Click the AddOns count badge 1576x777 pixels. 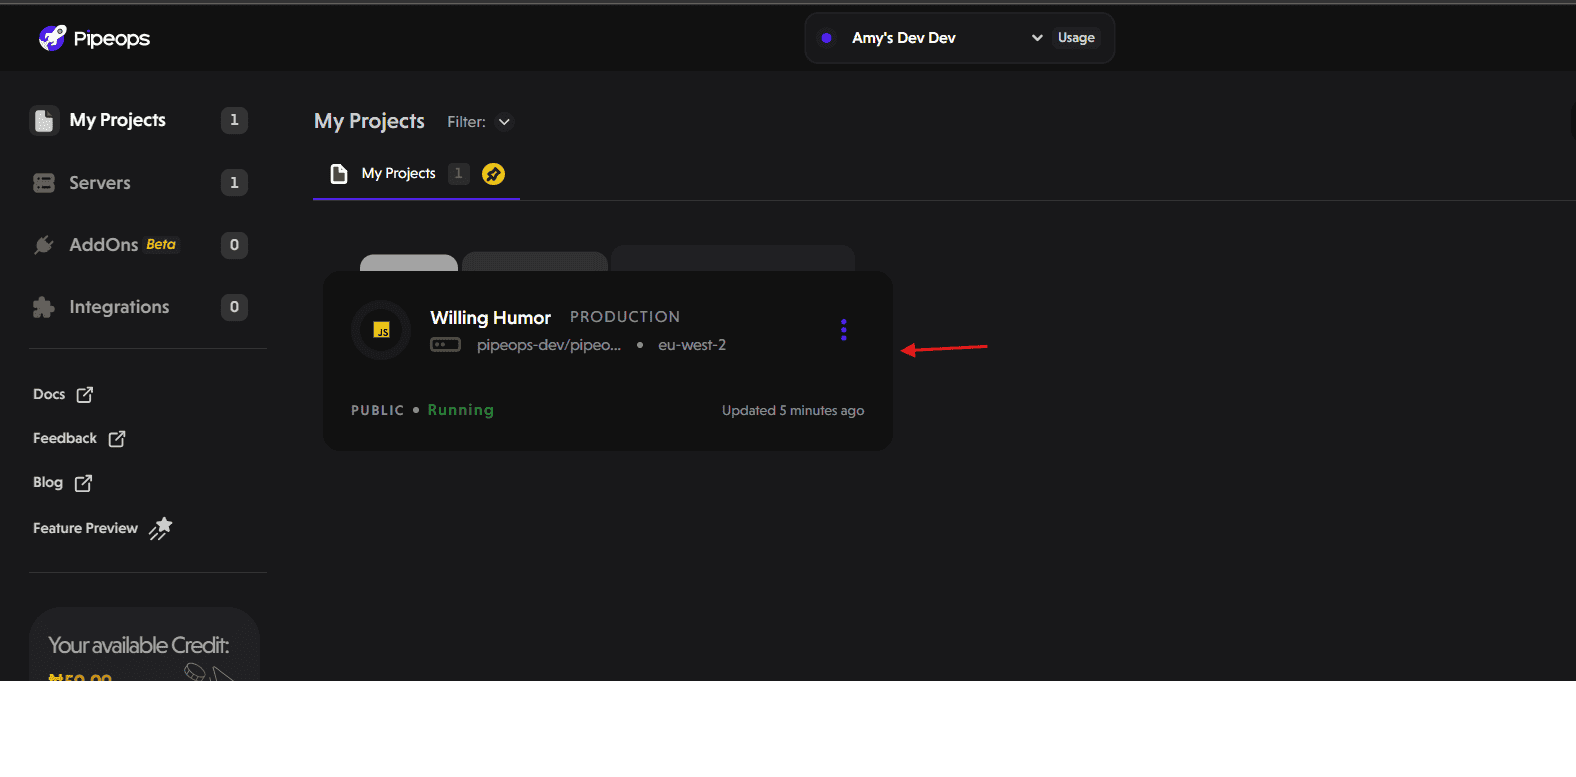234,245
